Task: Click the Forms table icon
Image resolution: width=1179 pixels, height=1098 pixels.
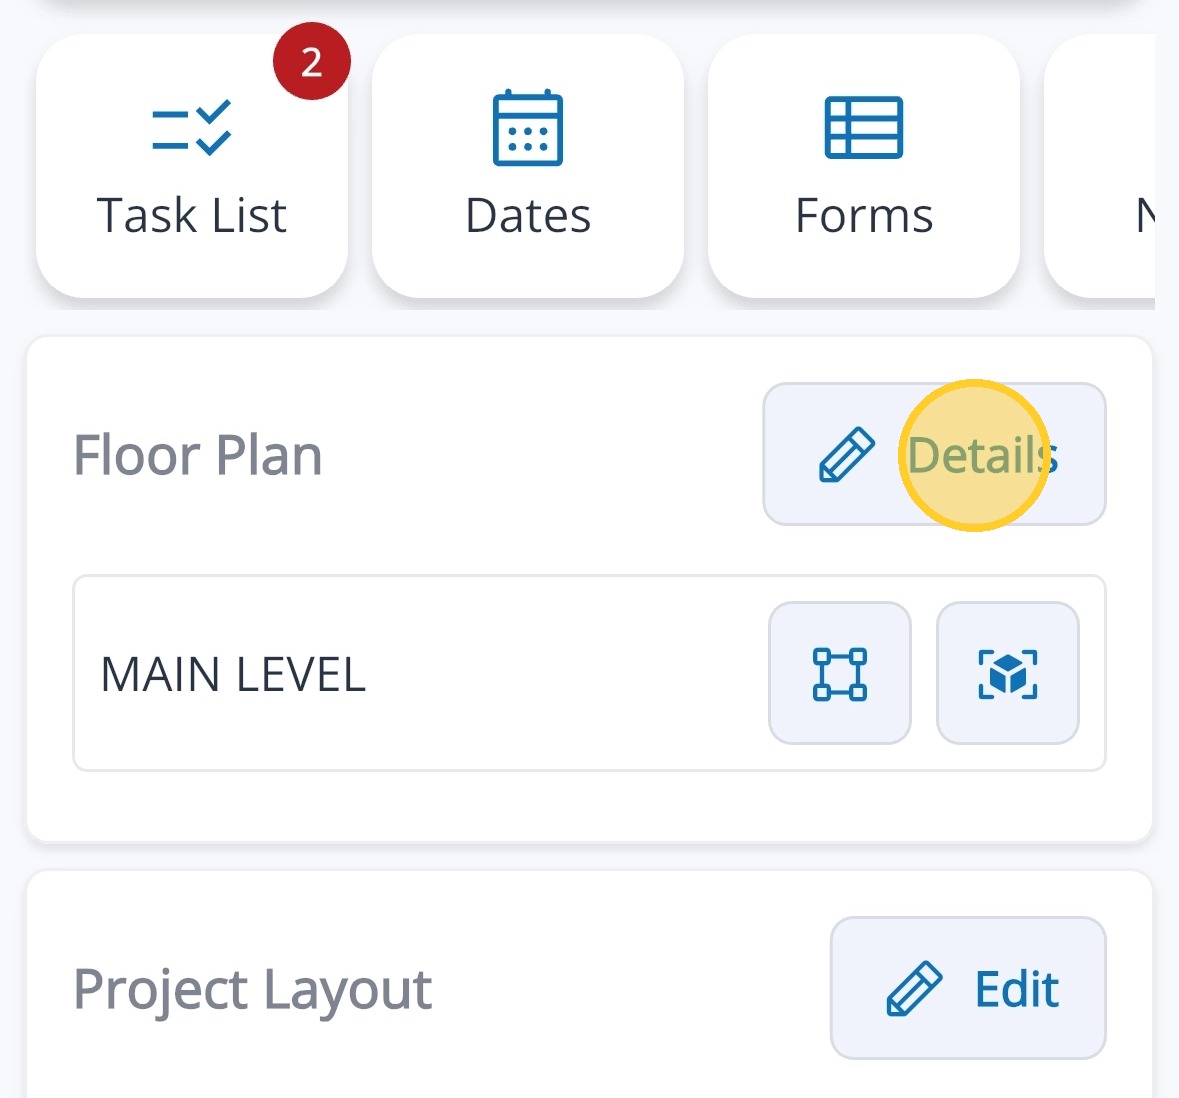Action: [x=864, y=128]
